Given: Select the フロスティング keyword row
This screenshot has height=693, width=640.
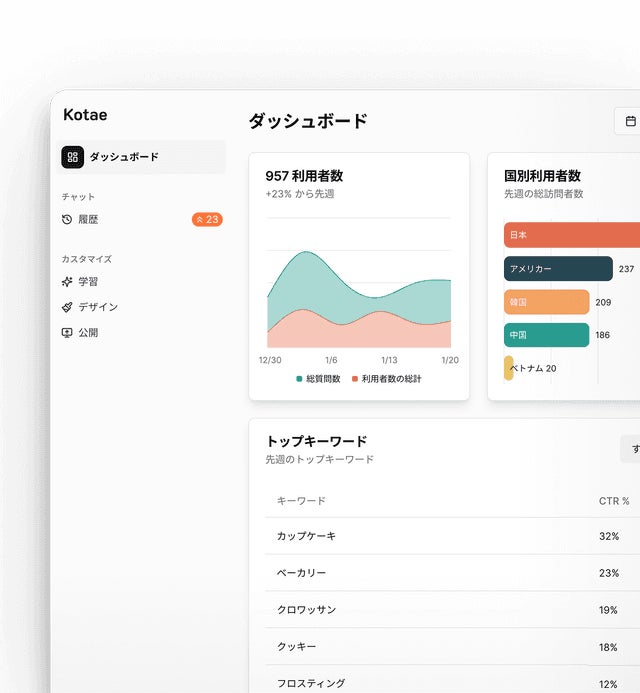Looking at the screenshot, I should point(453,679).
